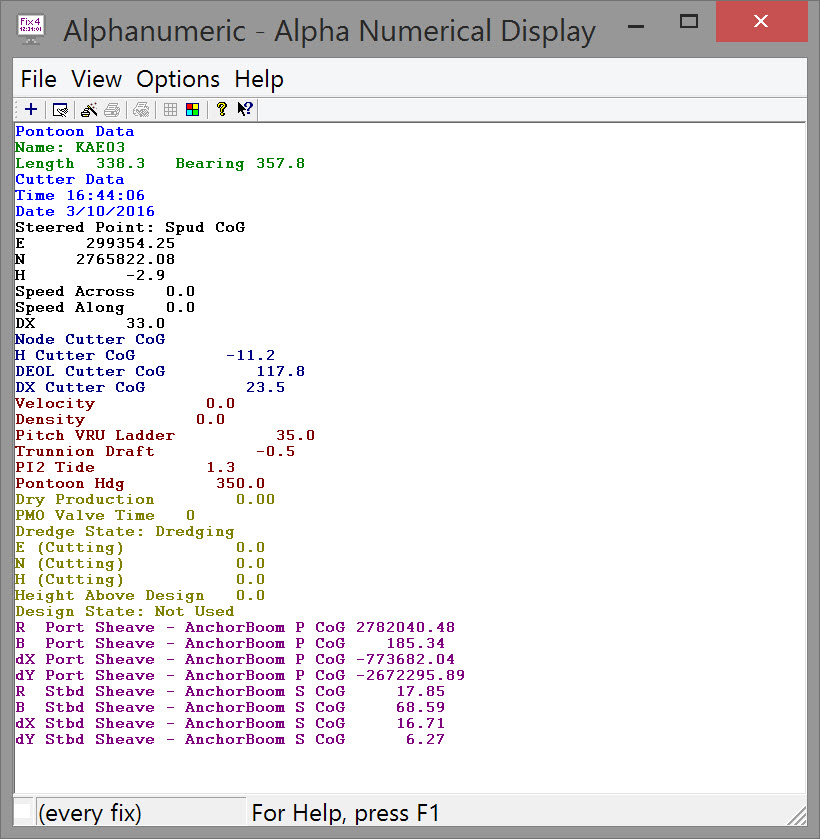This screenshot has width=820, height=839.
Task: Open the View menu
Action: (96, 79)
